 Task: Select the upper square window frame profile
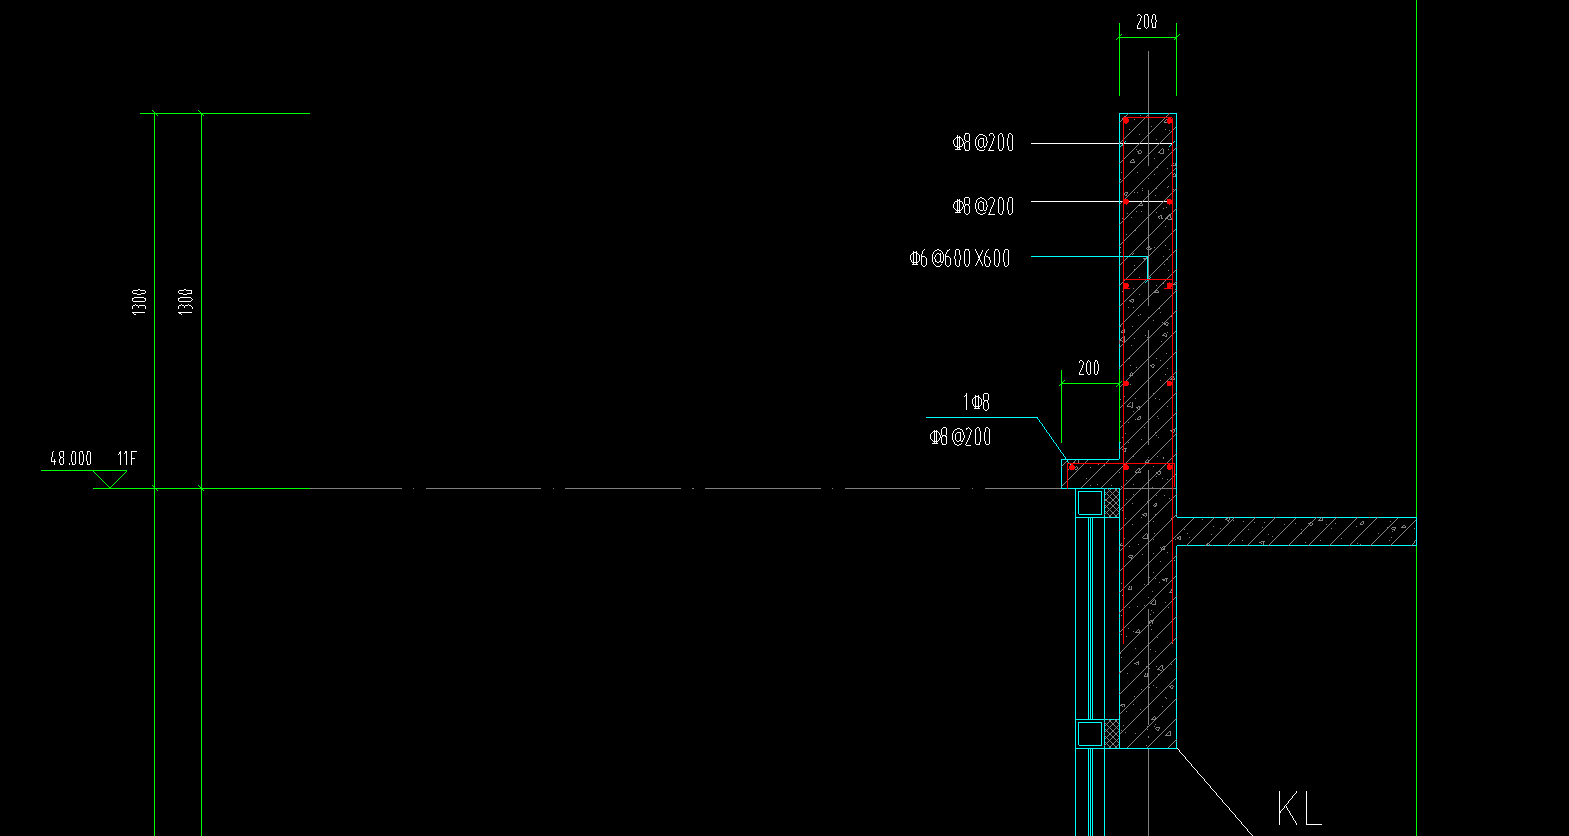pos(1090,502)
